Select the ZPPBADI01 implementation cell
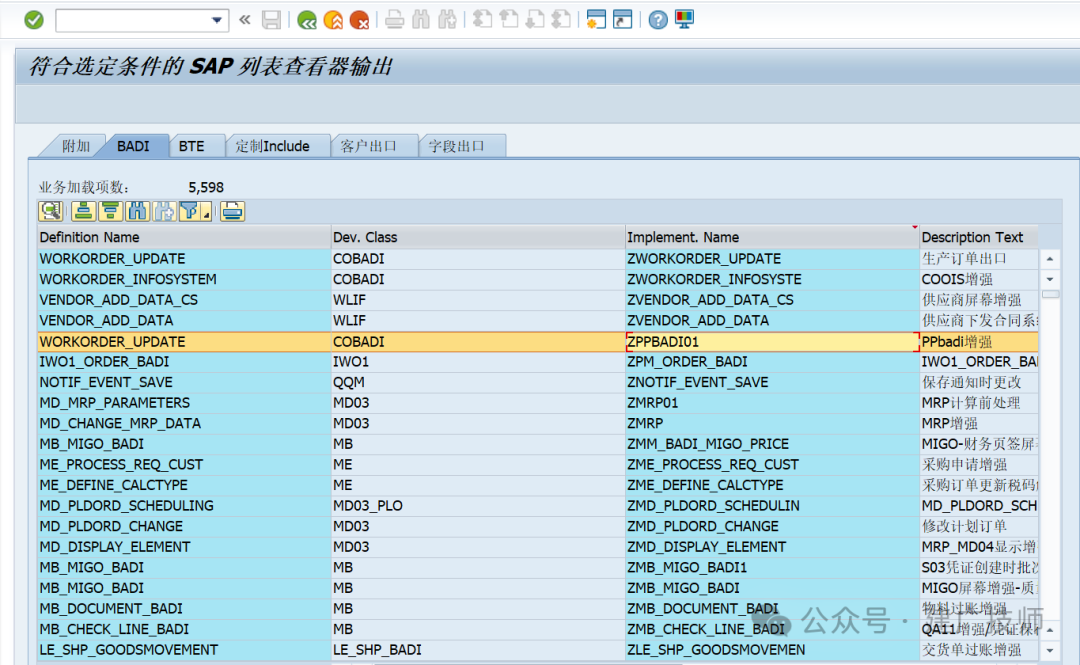The image size is (1080, 665). (771, 342)
